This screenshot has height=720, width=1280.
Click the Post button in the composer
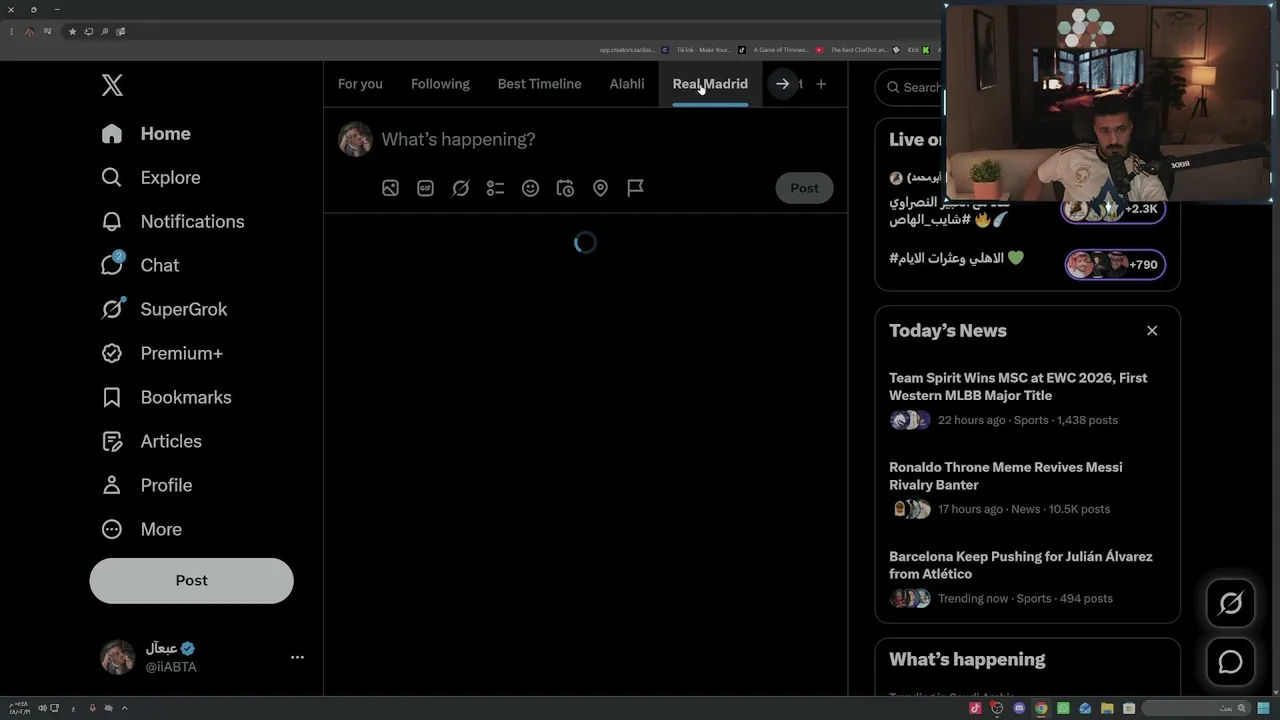pyautogui.click(x=804, y=188)
